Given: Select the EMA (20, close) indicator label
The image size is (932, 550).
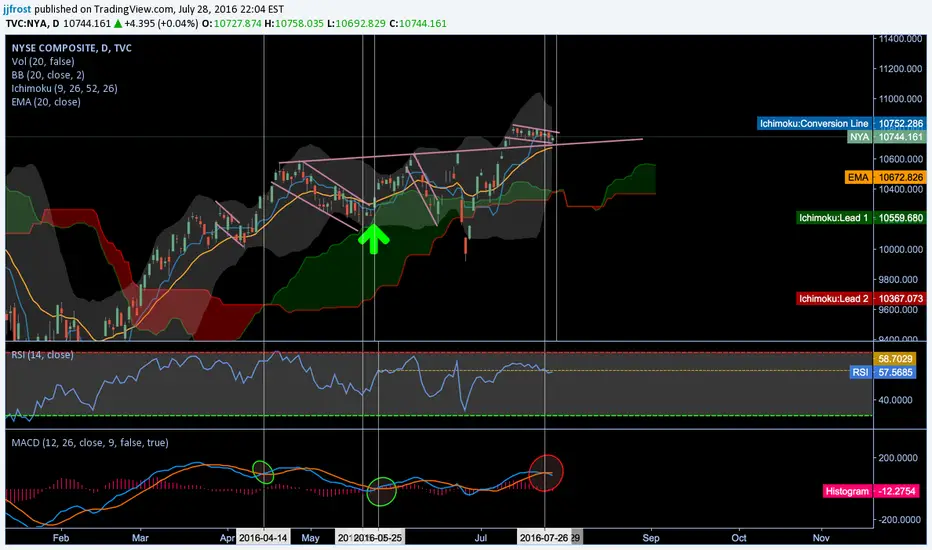Looking at the screenshot, I should coord(46,102).
